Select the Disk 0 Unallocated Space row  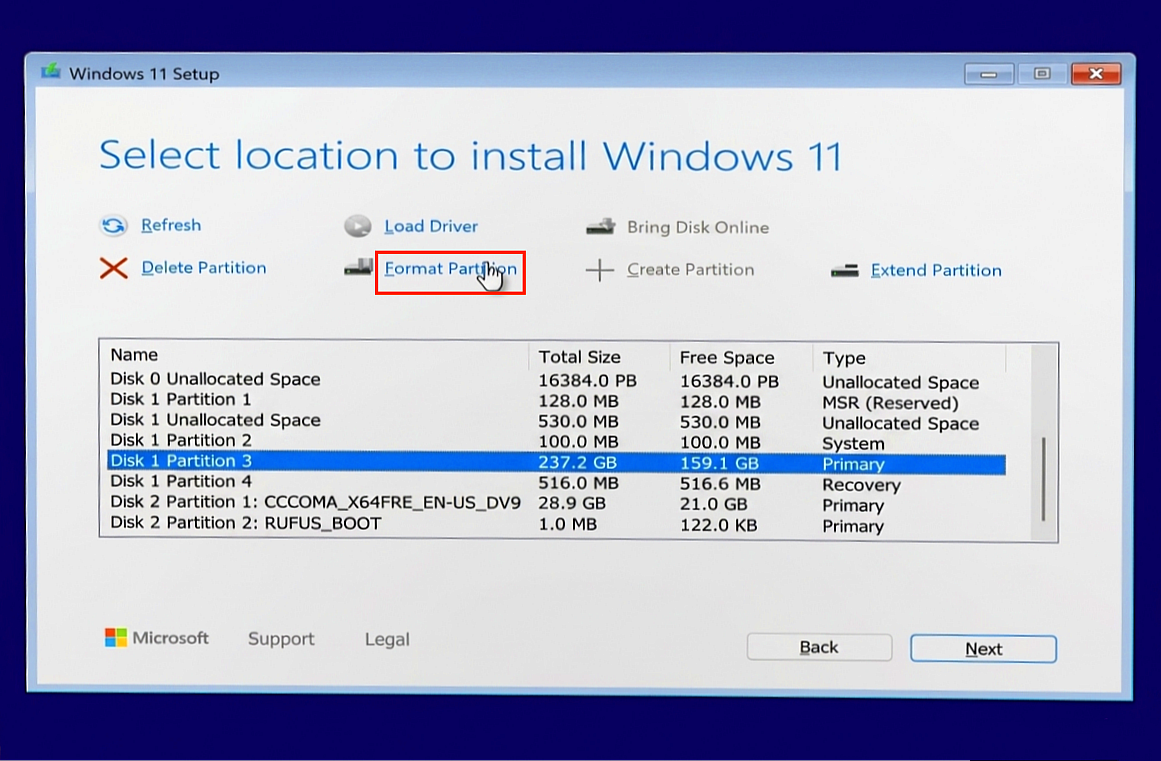(x=556, y=380)
